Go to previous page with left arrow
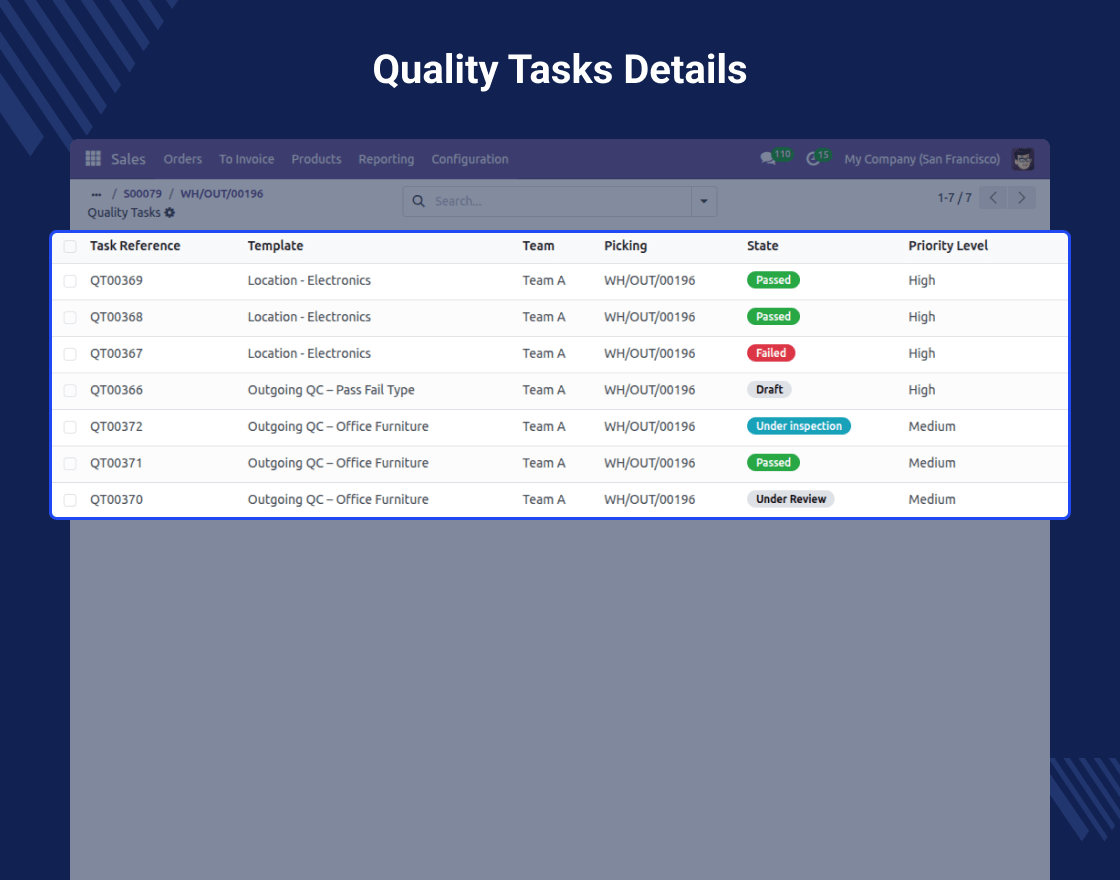The width and height of the screenshot is (1120, 880). coord(993,198)
